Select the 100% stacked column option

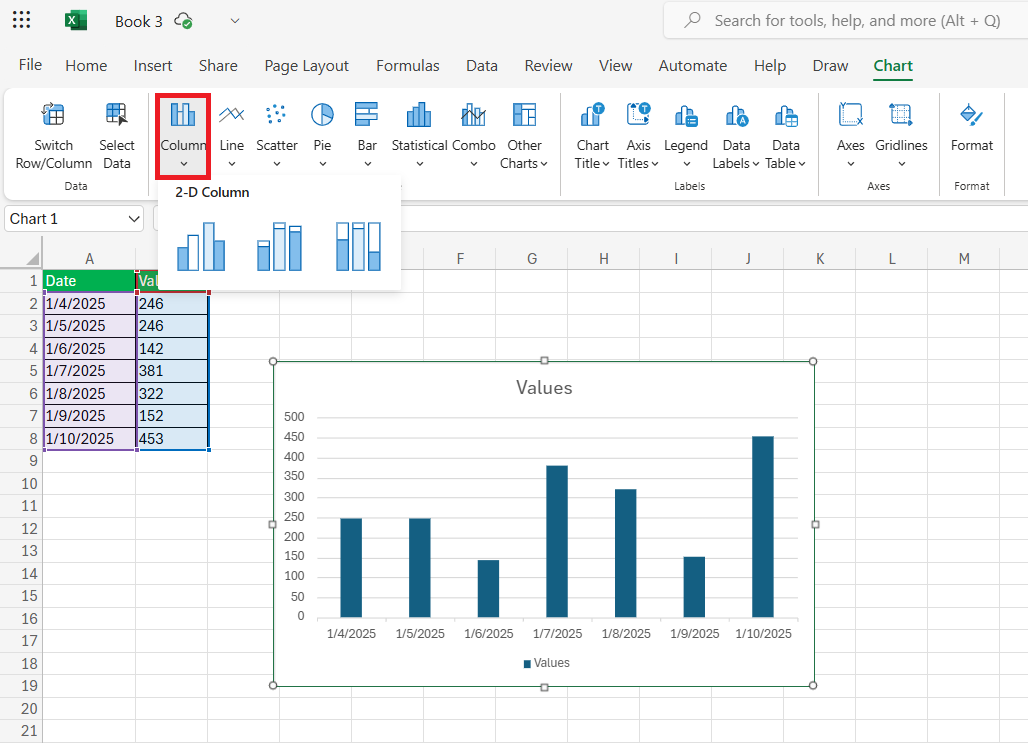click(358, 246)
